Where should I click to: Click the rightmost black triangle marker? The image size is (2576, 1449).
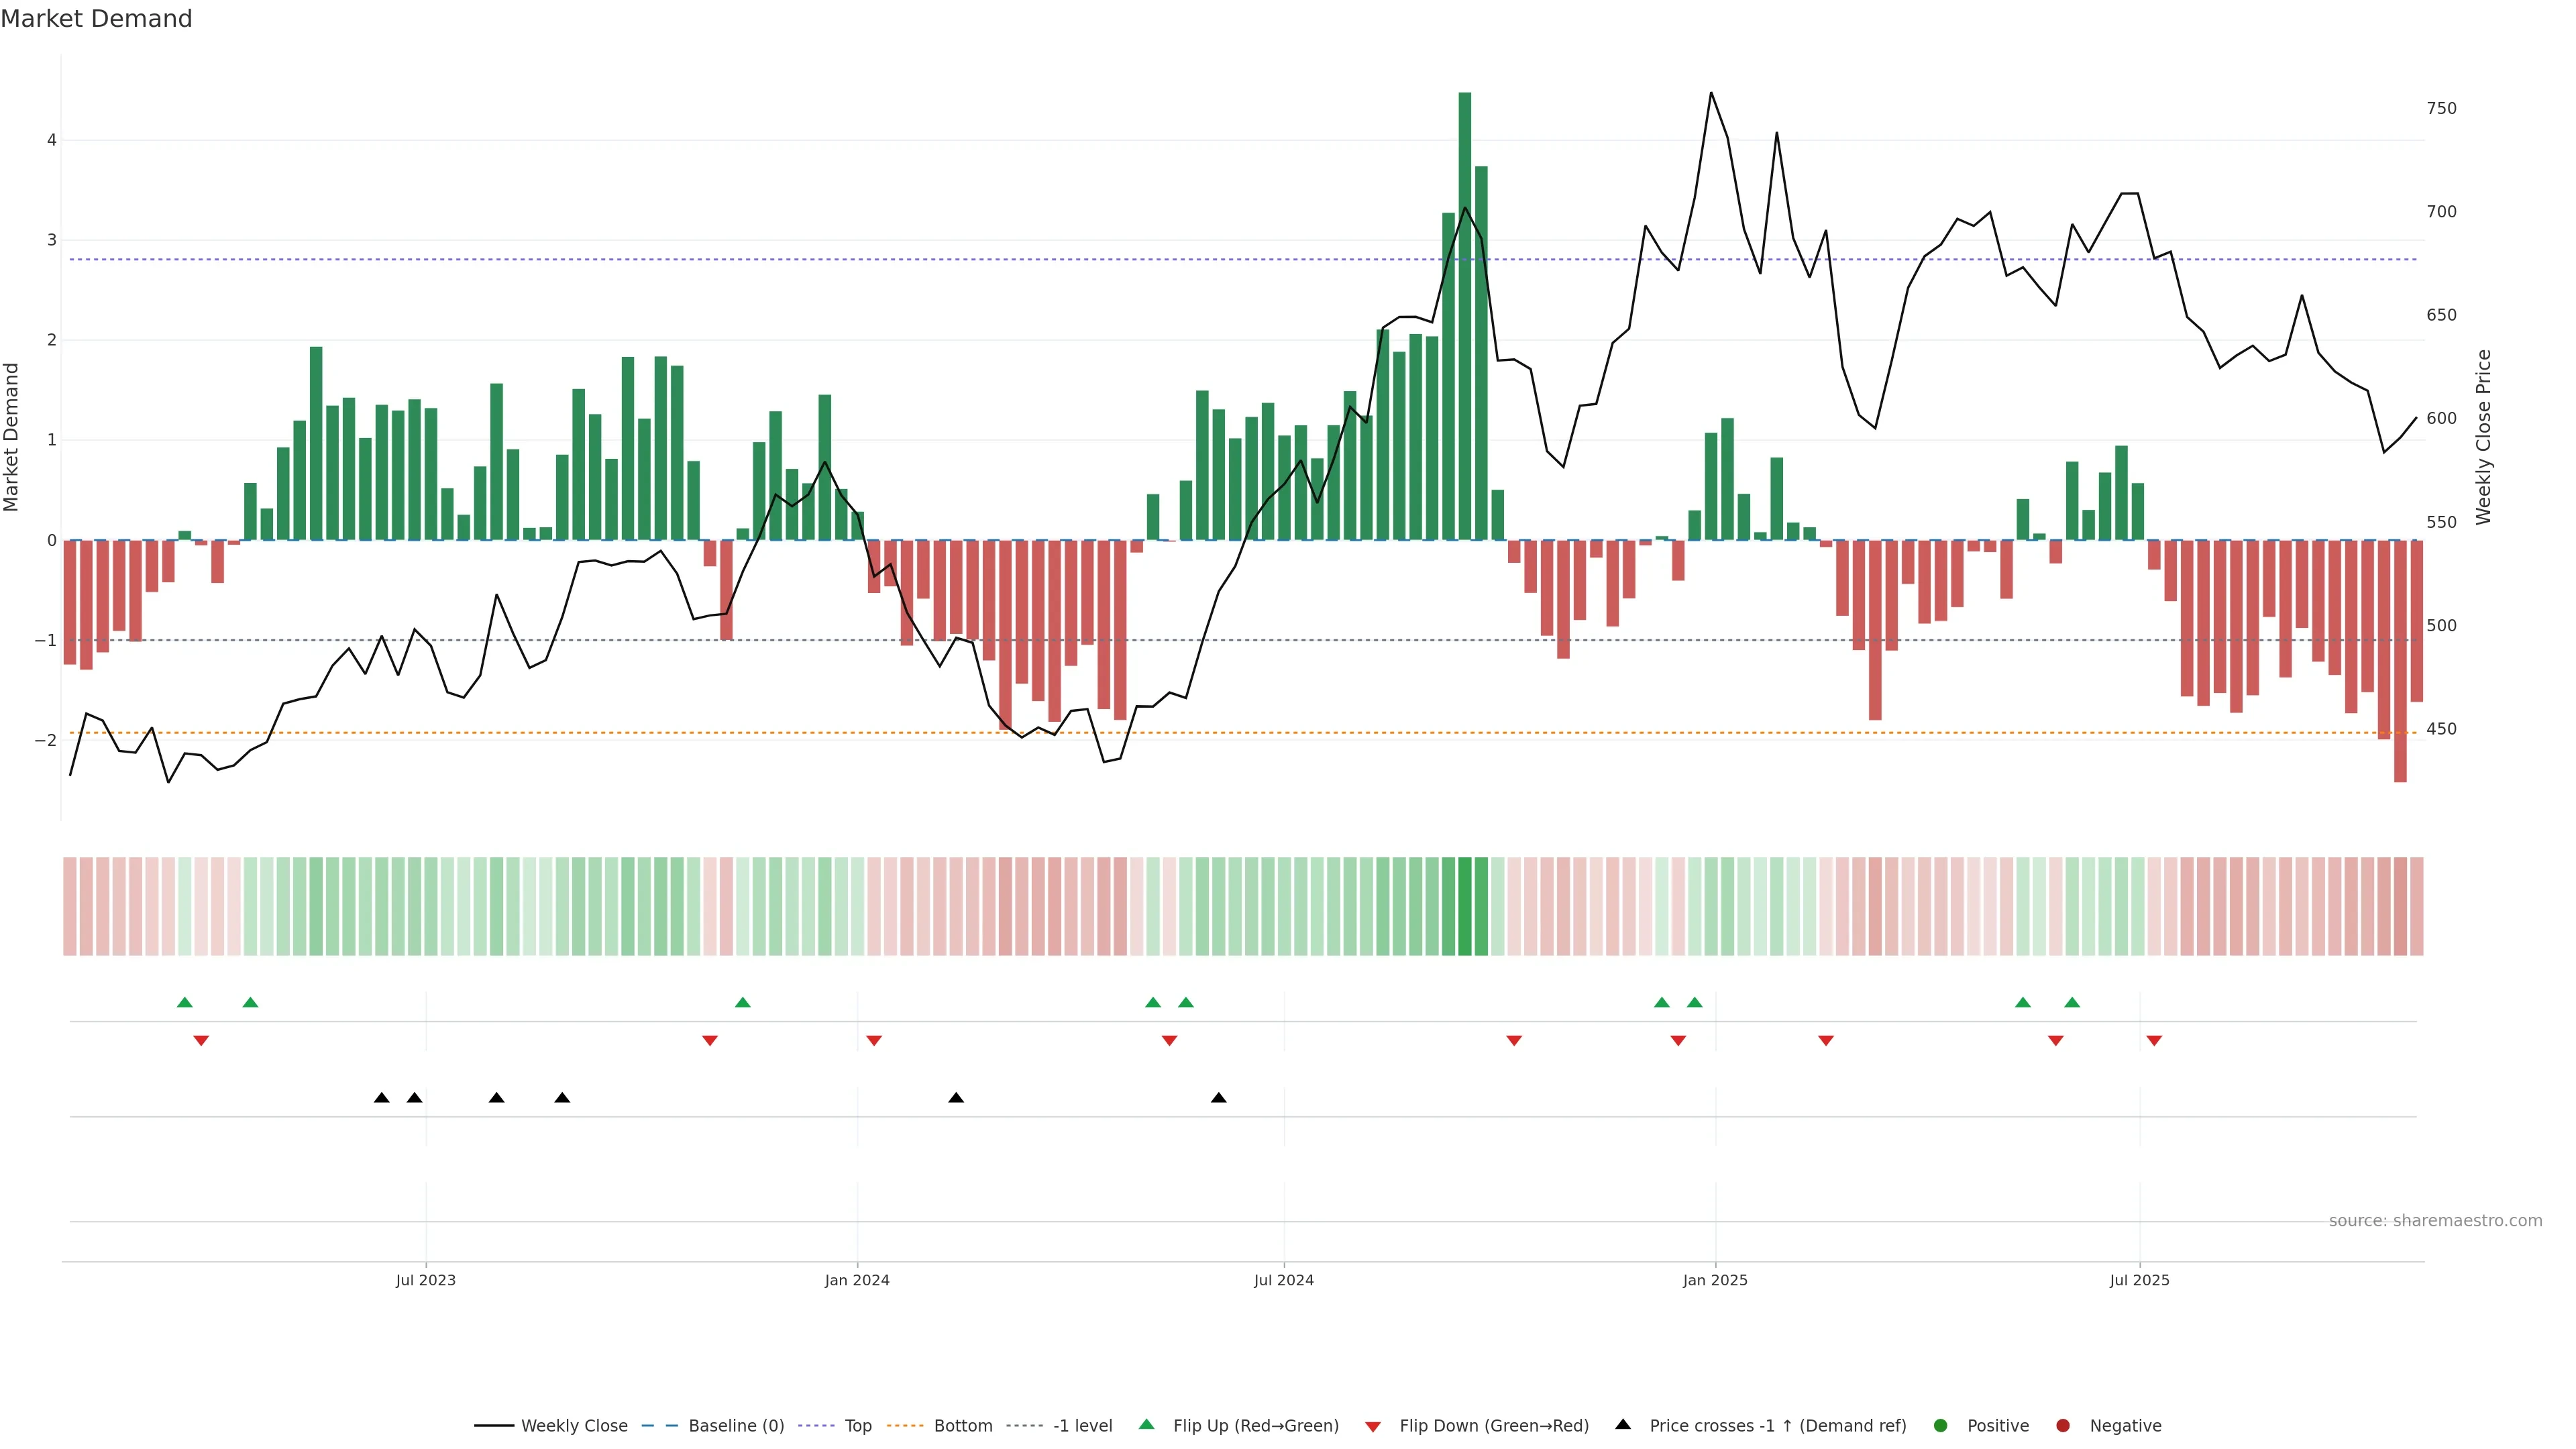pyautogui.click(x=1218, y=1098)
